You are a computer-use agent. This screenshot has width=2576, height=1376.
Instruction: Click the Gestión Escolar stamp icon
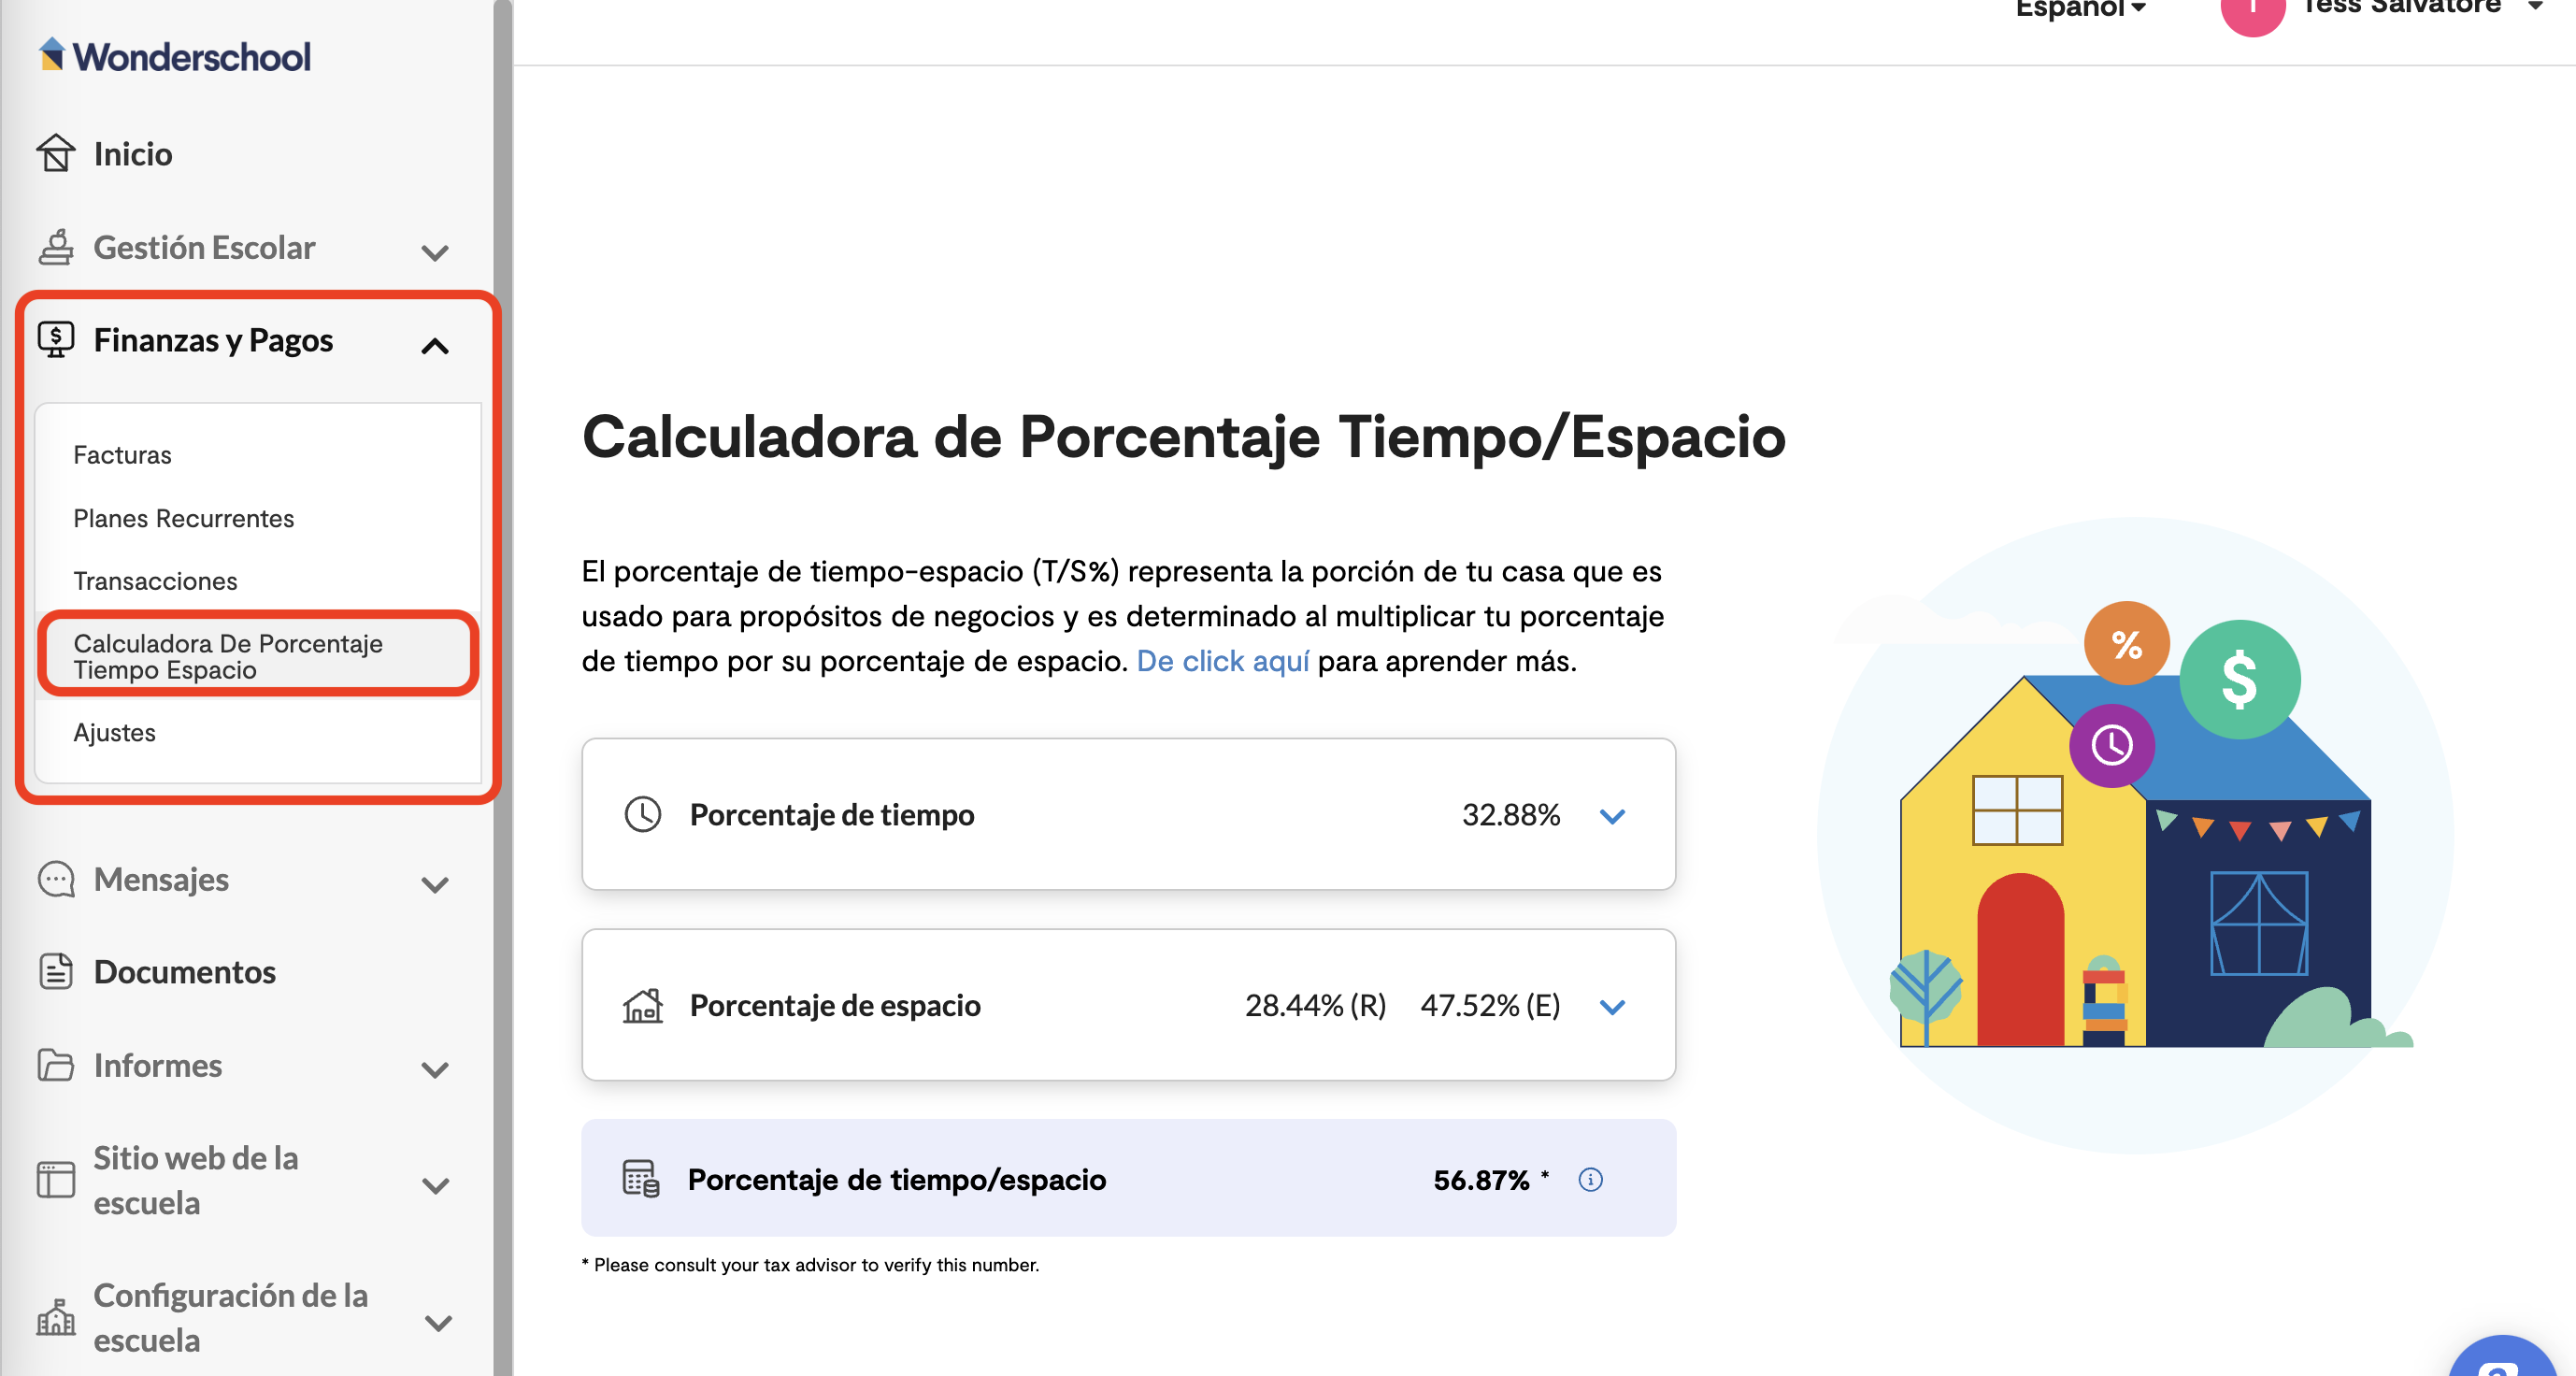pyautogui.click(x=56, y=247)
